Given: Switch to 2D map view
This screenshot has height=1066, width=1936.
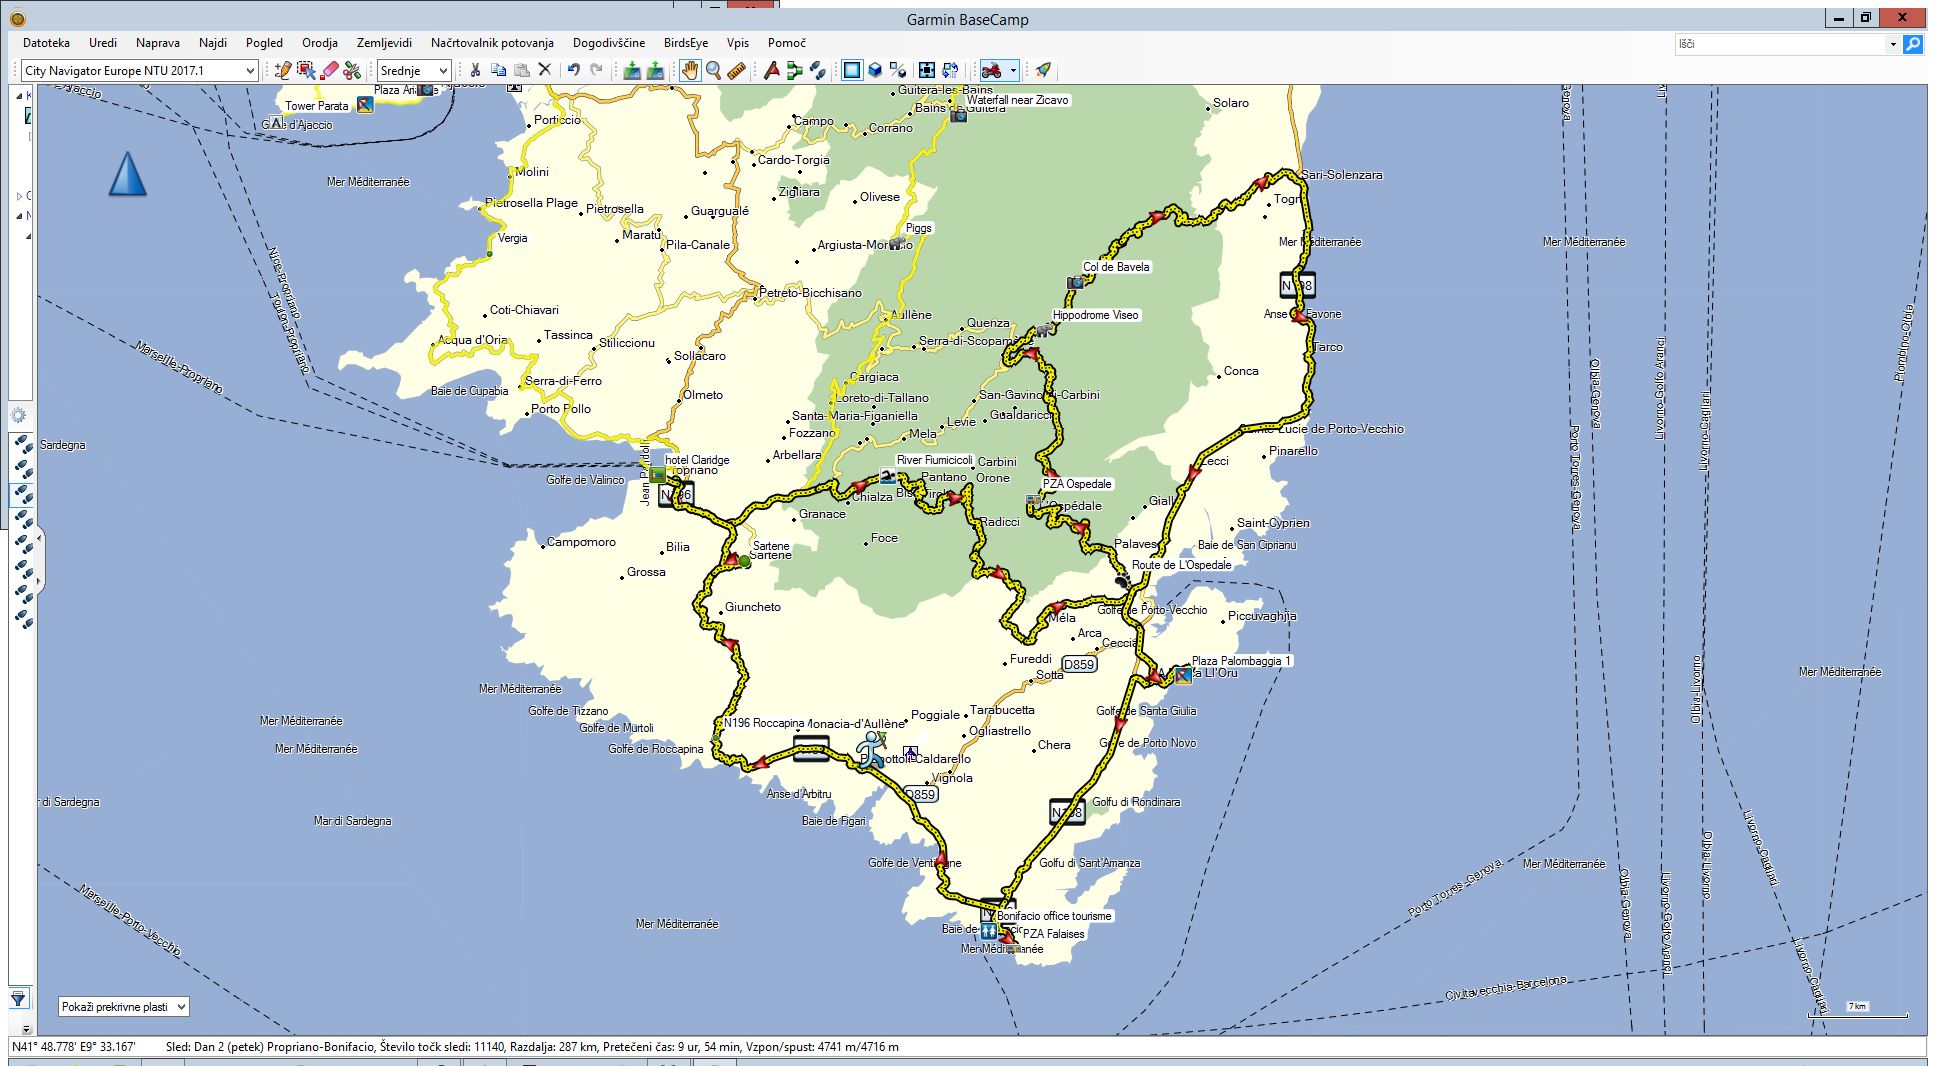Looking at the screenshot, I should [x=852, y=70].
